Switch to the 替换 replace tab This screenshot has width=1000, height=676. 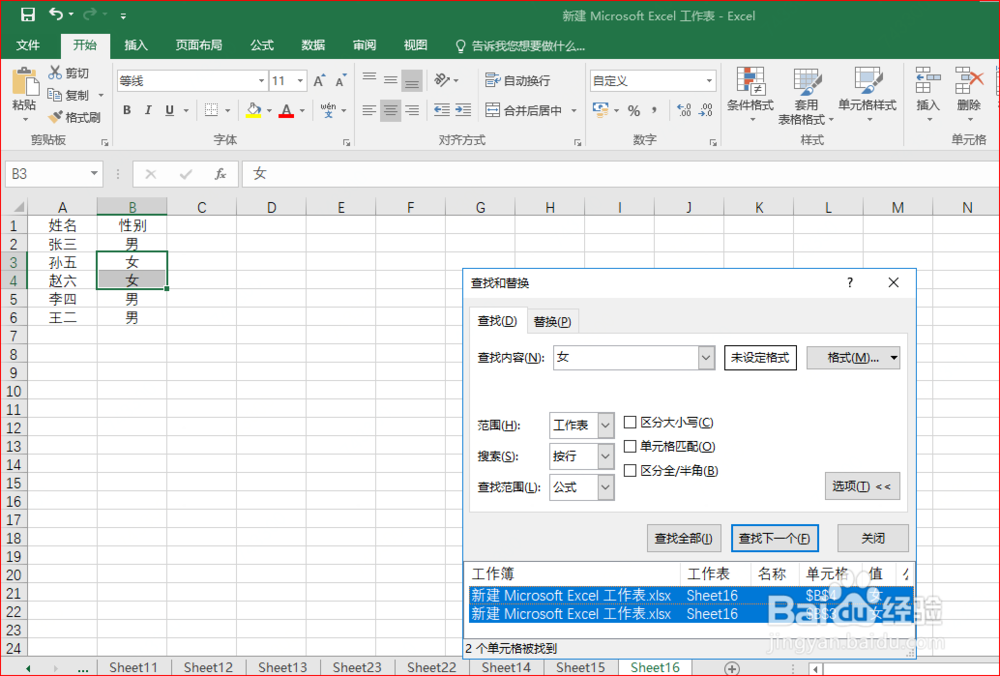552,320
